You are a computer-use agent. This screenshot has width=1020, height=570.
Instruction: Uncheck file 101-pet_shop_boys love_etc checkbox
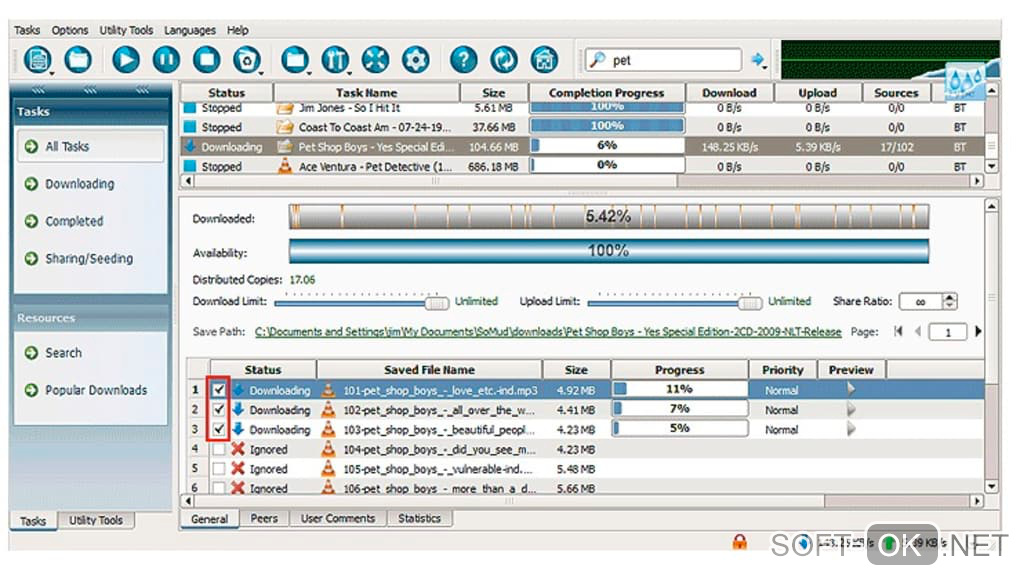[x=219, y=390]
